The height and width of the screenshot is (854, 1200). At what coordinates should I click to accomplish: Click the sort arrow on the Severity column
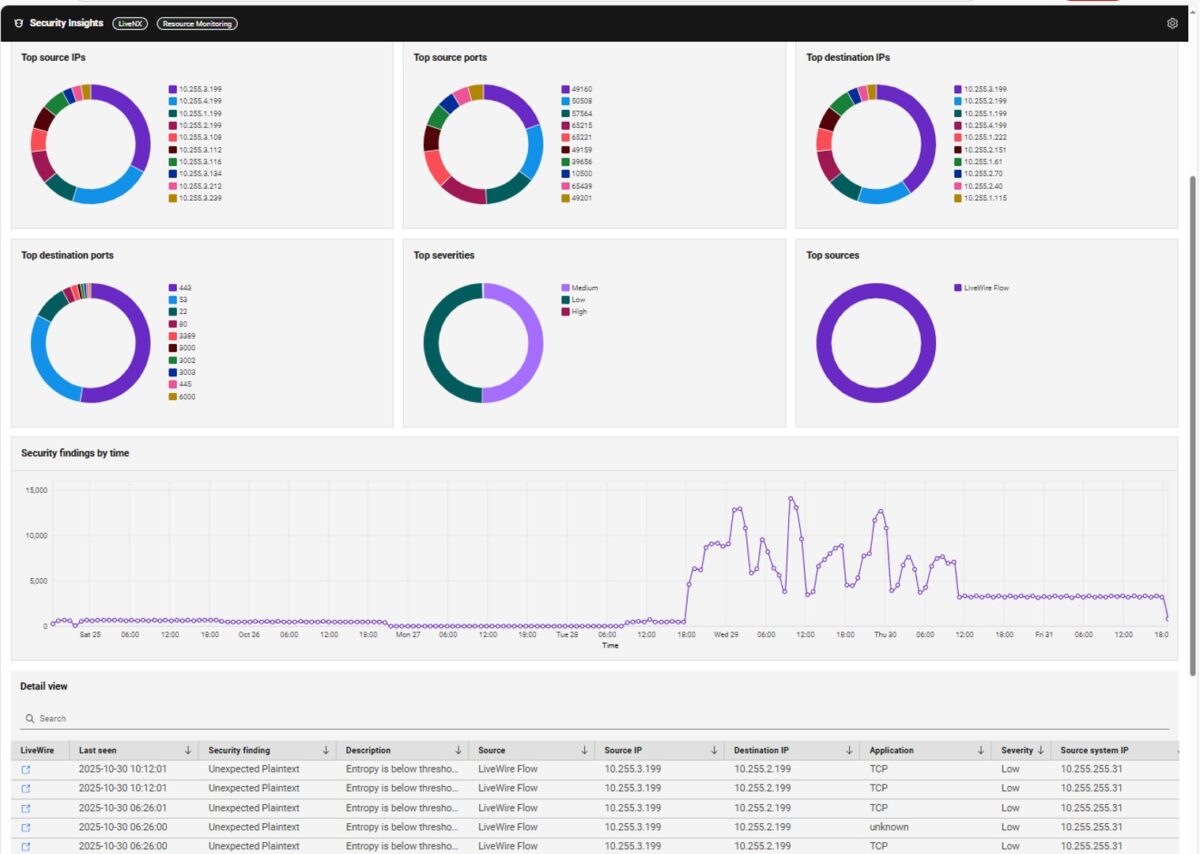(1043, 749)
